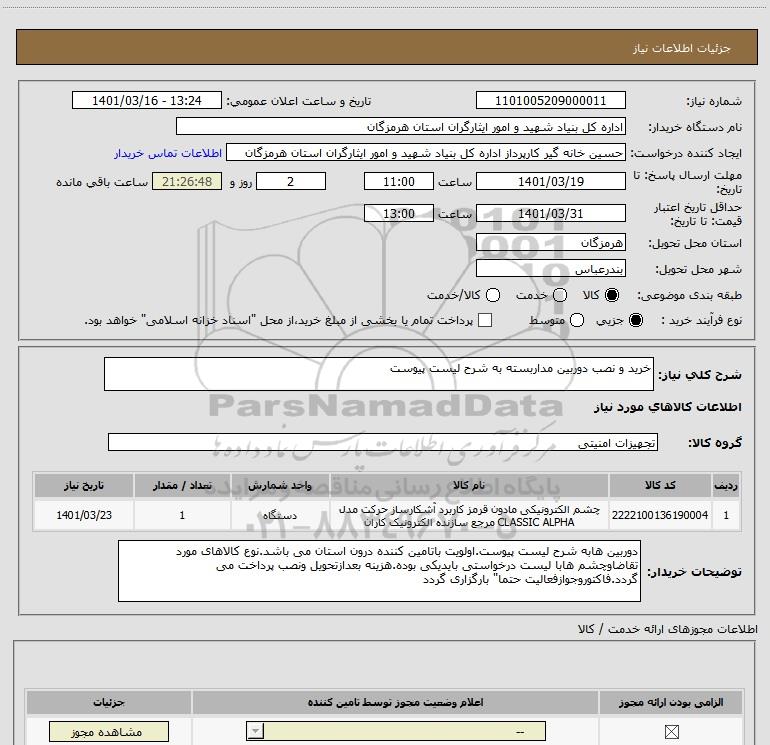Click the دستگاه unit cell
The image size is (770, 745).
(280, 515)
